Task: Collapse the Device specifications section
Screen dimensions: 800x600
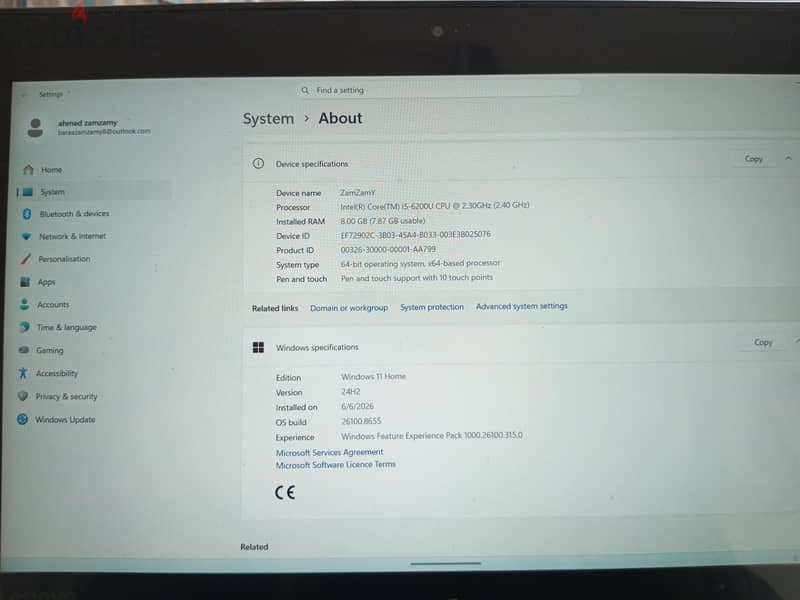Action: pos(788,158)
